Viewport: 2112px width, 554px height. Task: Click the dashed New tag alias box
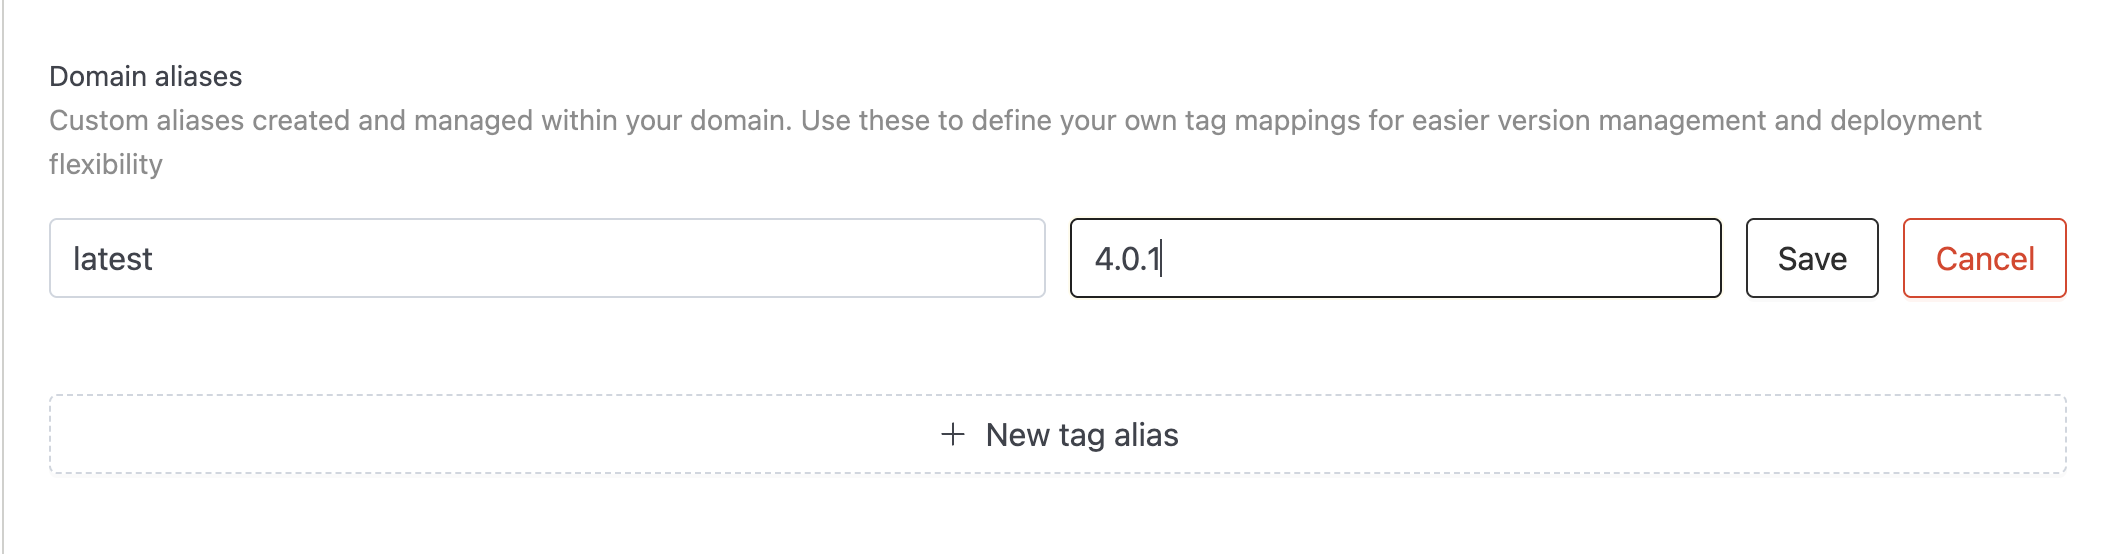(1500, 434)
